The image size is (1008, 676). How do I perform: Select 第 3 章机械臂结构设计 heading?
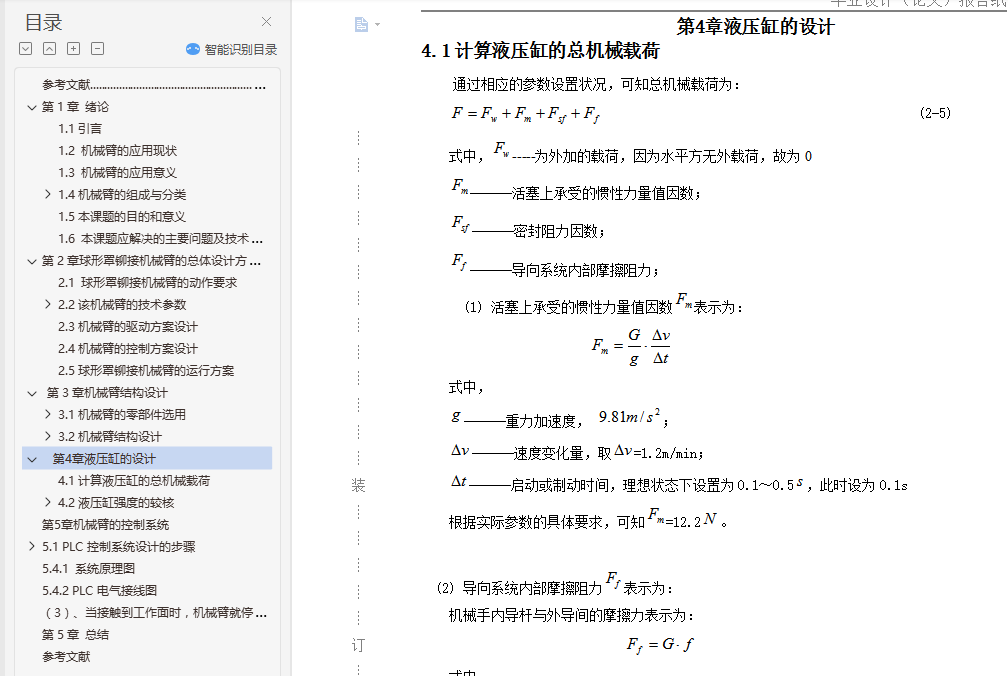pyautogui.click(x=107, y=393)
